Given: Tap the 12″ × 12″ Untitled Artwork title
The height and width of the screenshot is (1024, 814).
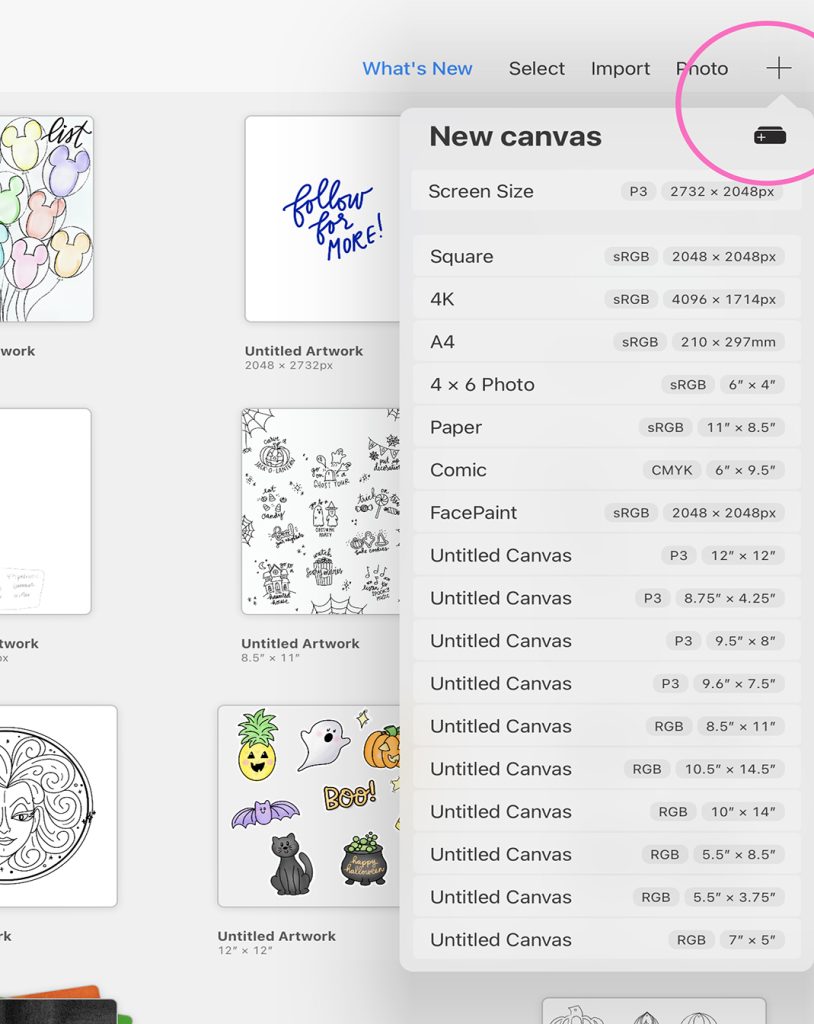Looking at the screenshot, I should [276, 936].
